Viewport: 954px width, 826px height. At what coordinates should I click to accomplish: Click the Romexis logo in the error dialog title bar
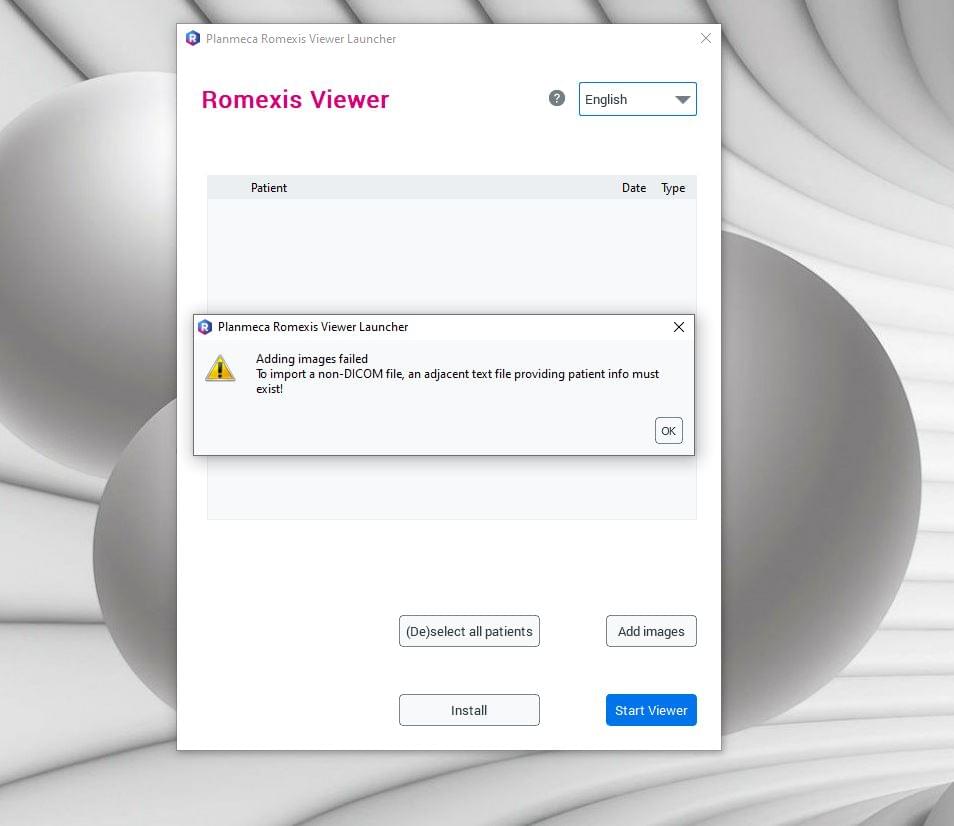(205, 327)
